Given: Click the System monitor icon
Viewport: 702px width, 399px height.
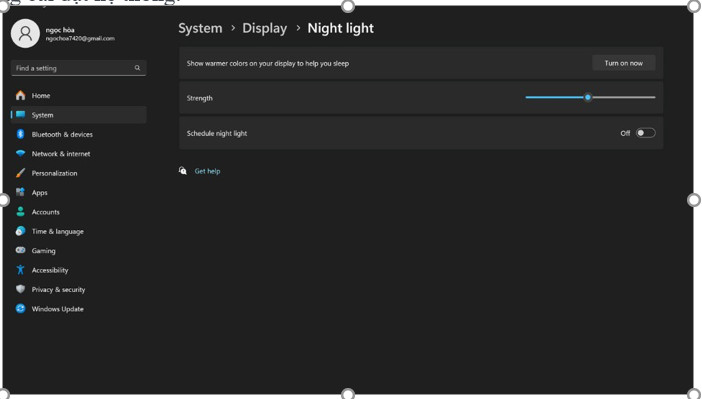Looking at the screenshot, I should pyautogui.click(x=21, y=115).
